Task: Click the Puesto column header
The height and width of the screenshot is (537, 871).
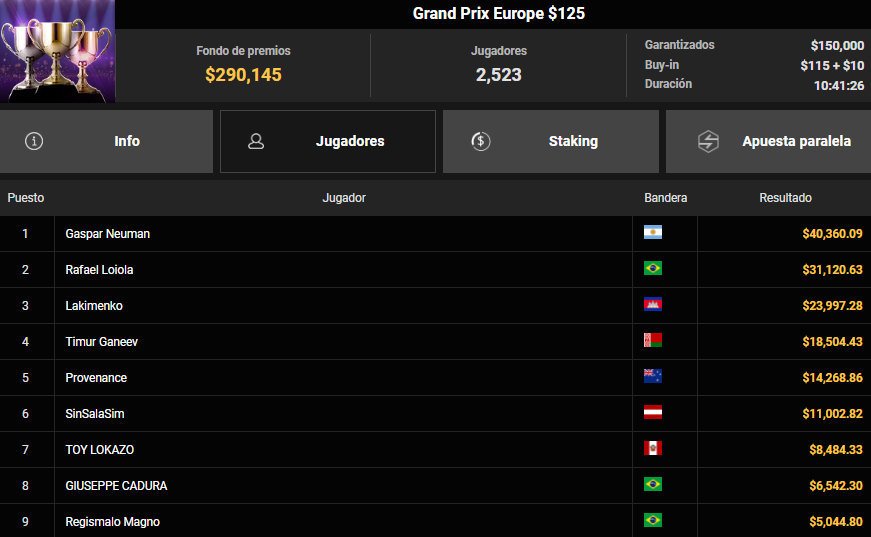Action: click(26, 198)
